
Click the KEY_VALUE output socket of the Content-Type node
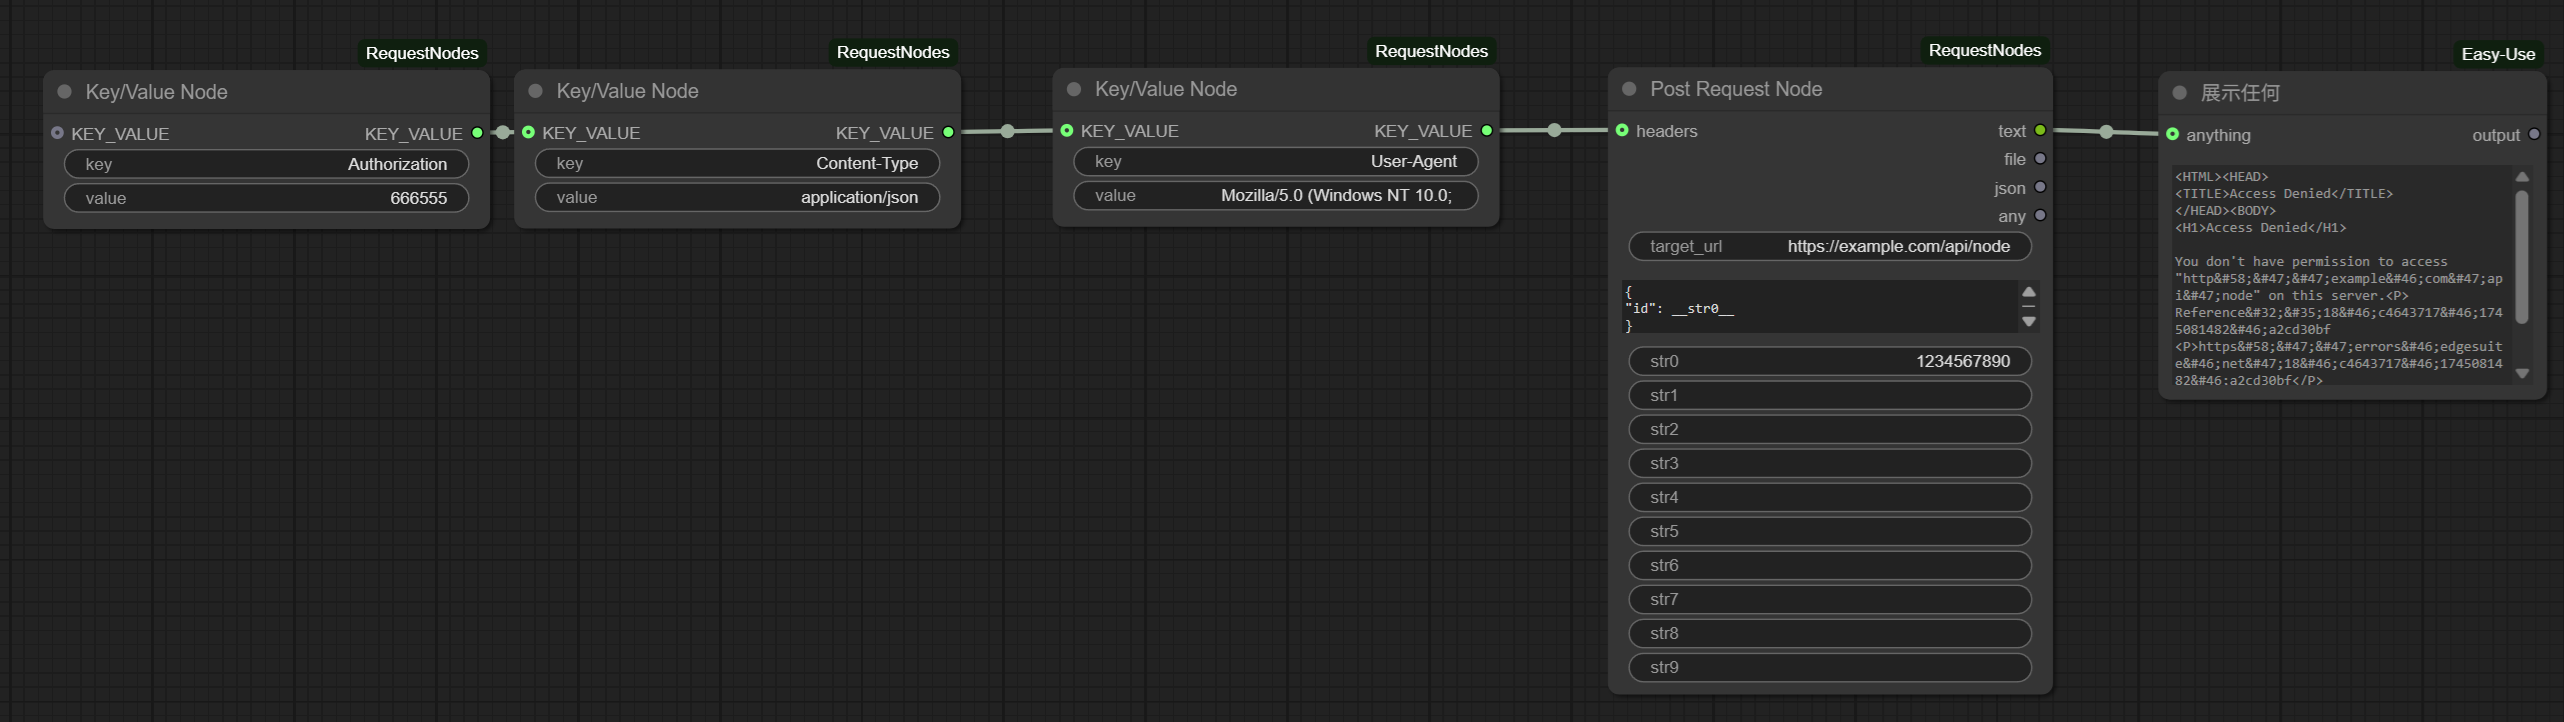coord(948,132)
